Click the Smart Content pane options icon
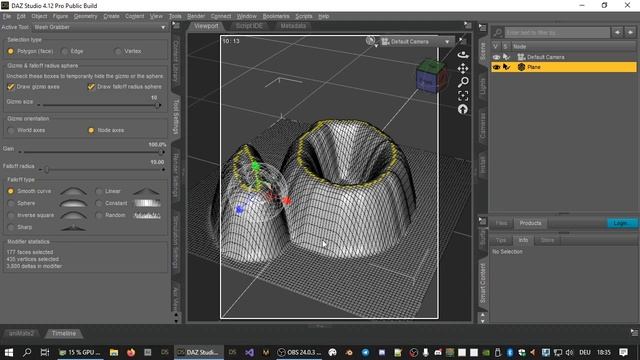640x360 pixels. 482,221
